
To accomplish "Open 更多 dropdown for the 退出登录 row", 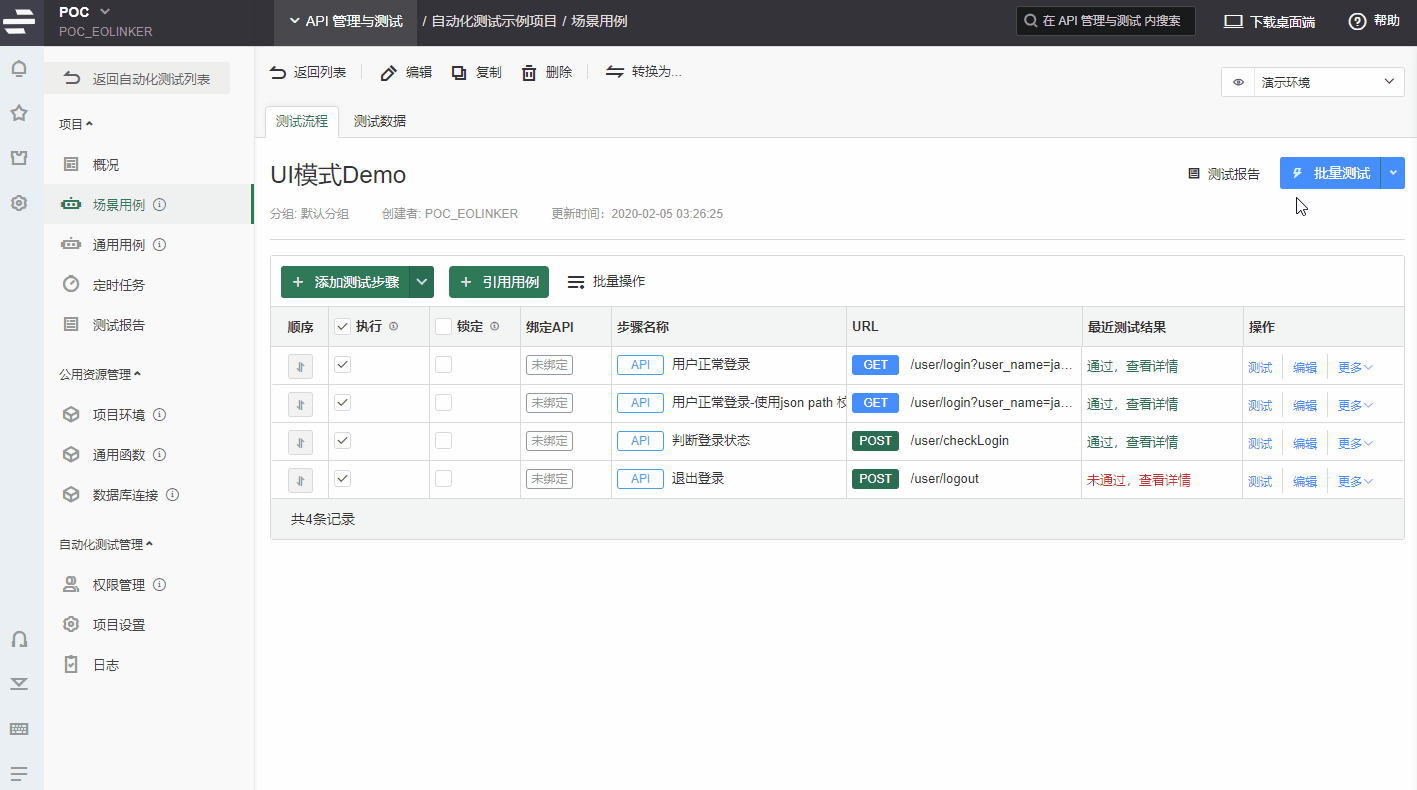I will tap(1355, 481).
